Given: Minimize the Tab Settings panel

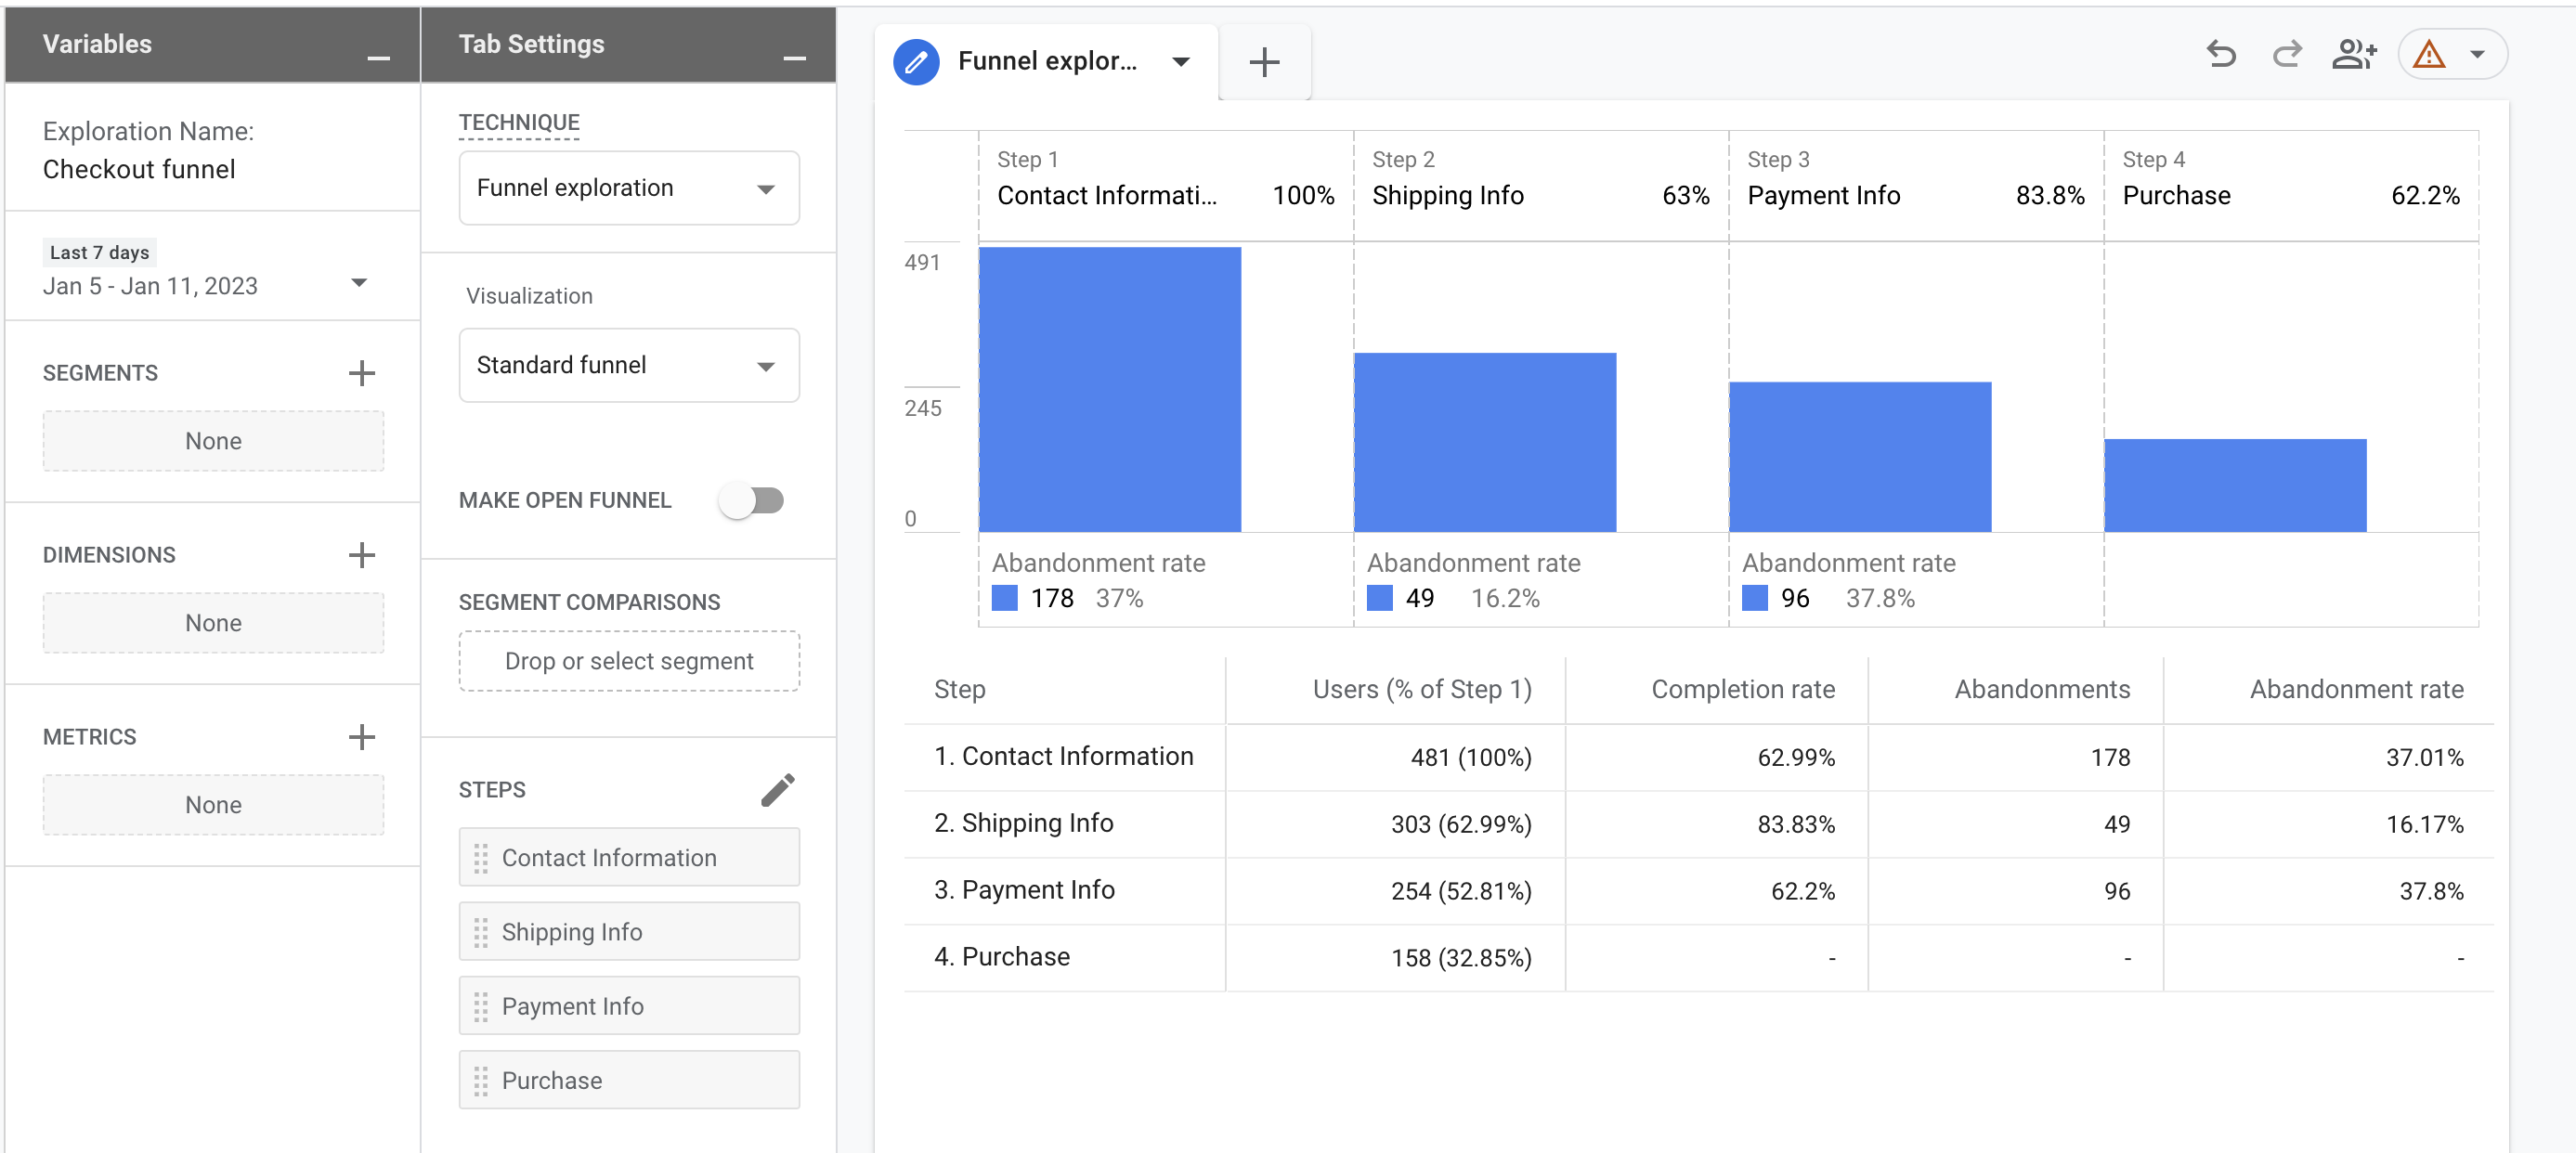Looking at the screenshot, I should pyautogui.click(x=794, y=59).
